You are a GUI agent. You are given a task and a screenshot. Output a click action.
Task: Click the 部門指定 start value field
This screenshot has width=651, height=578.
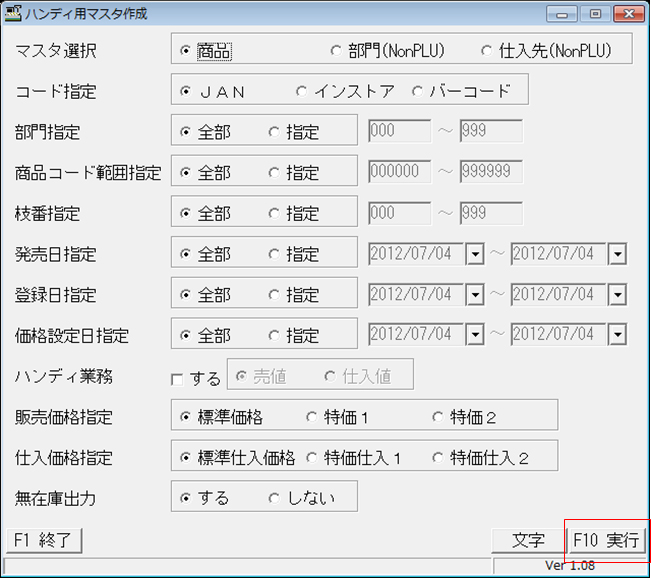399,132
